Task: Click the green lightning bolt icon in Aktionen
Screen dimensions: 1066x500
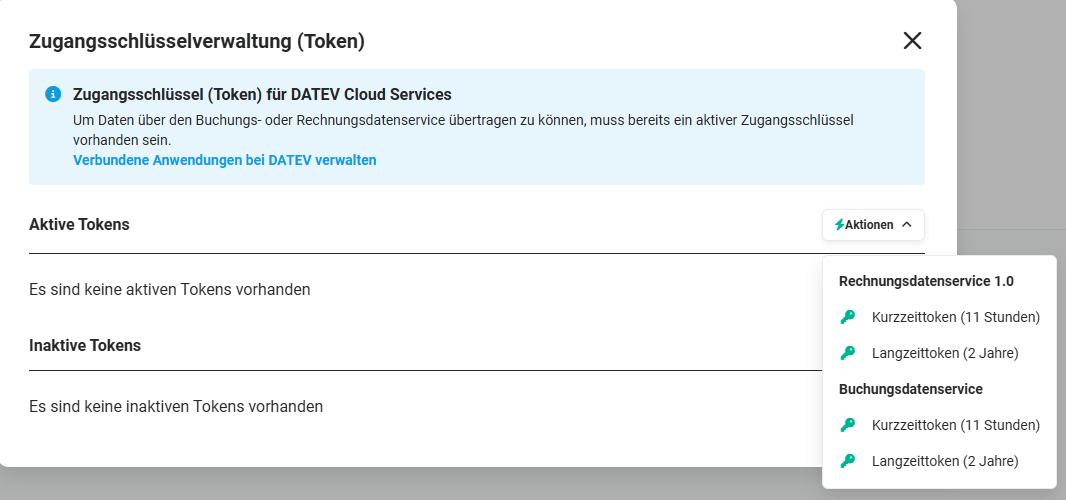Action: 840,224
